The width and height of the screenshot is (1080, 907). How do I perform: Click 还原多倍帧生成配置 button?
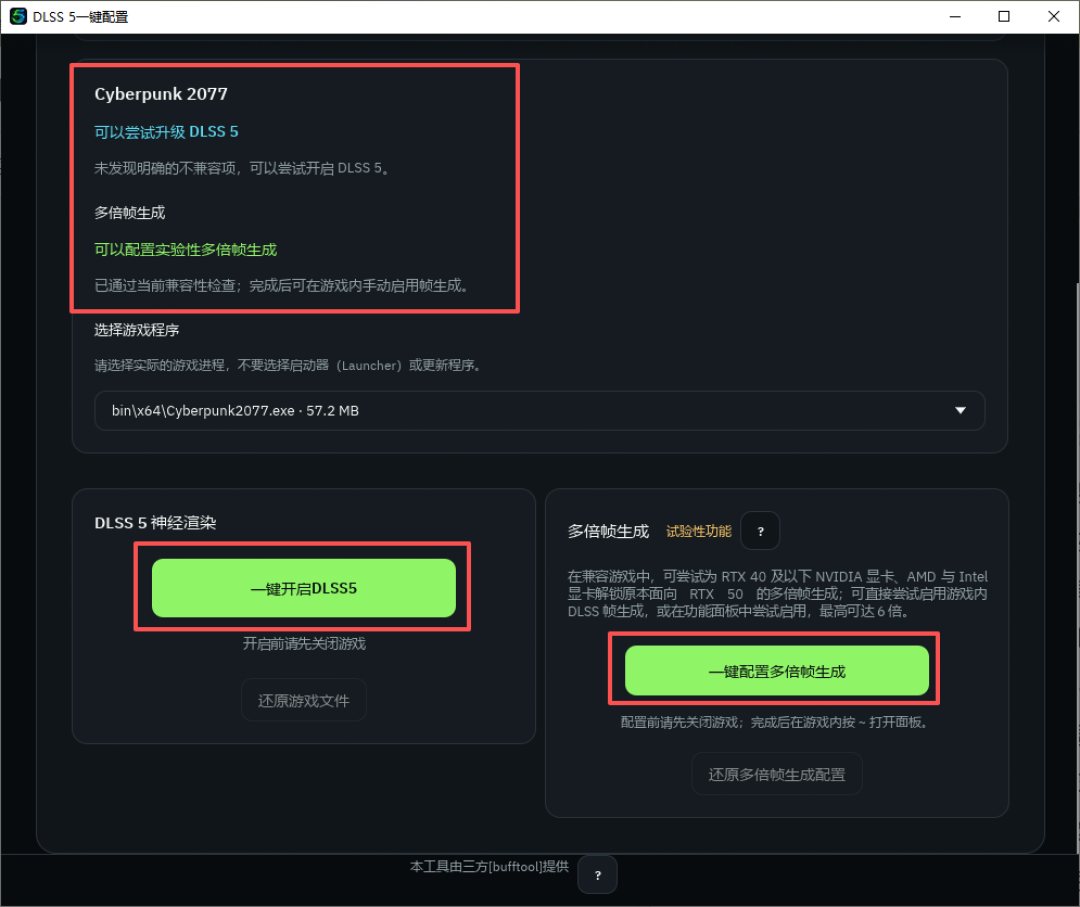(x=776, y=774)
